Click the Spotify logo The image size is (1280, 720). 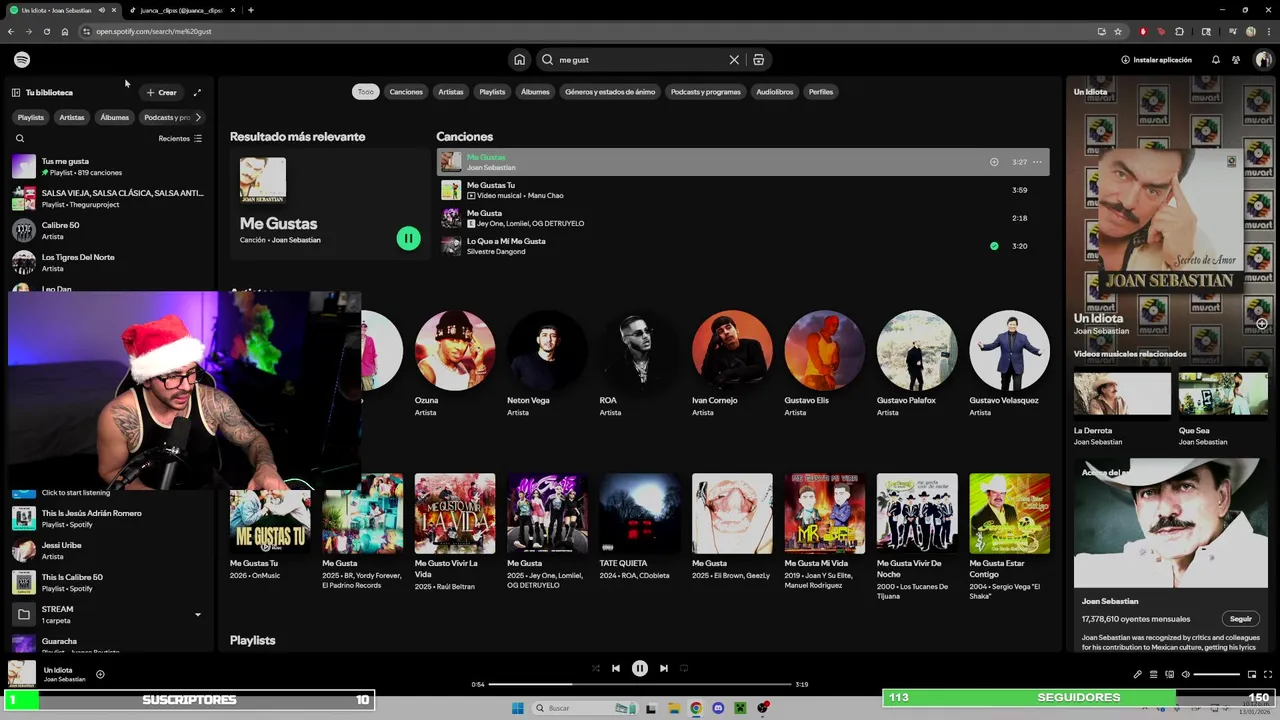(22, 60)
